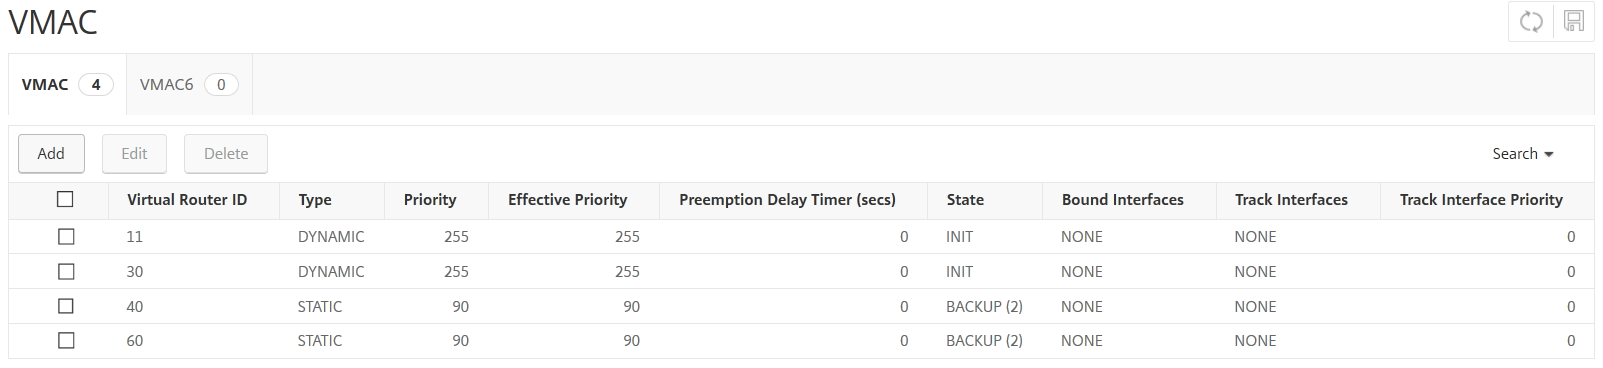Click the Preemption Delay Timer column header
1603x368 pixels.
click(787, 200)
